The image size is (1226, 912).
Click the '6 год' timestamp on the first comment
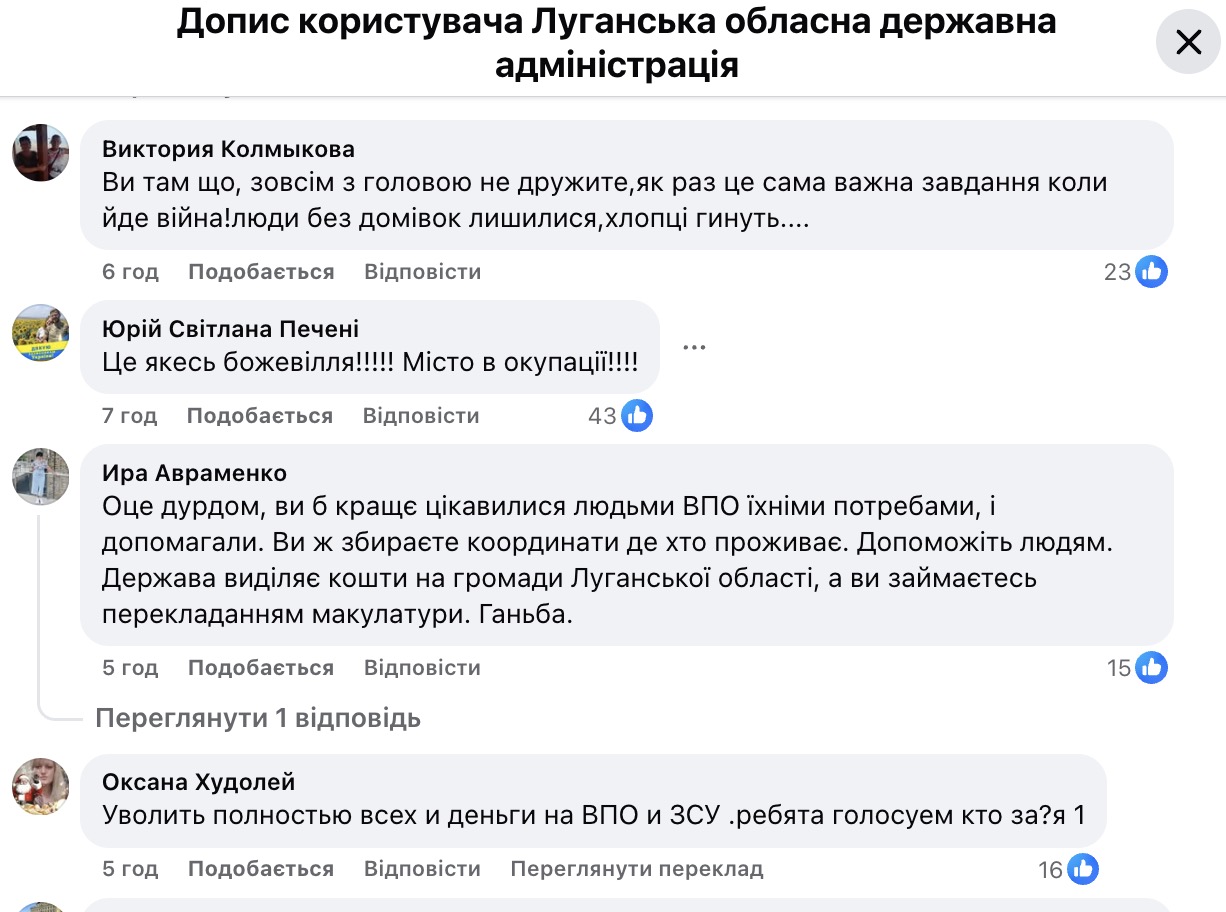(129, 271)
